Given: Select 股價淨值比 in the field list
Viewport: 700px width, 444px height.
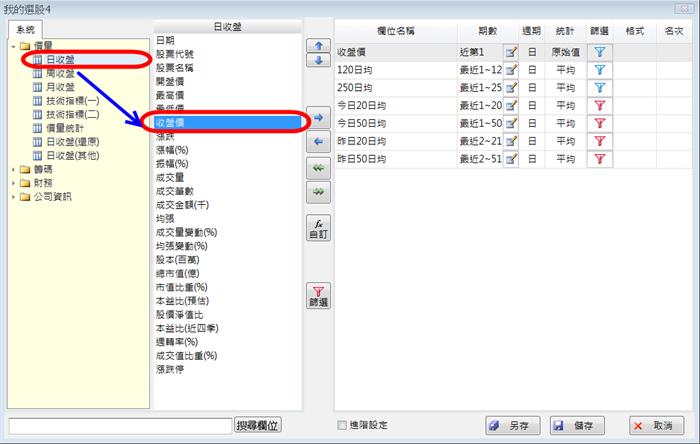Looking at the screenshot, I should [x=179, y=315].
